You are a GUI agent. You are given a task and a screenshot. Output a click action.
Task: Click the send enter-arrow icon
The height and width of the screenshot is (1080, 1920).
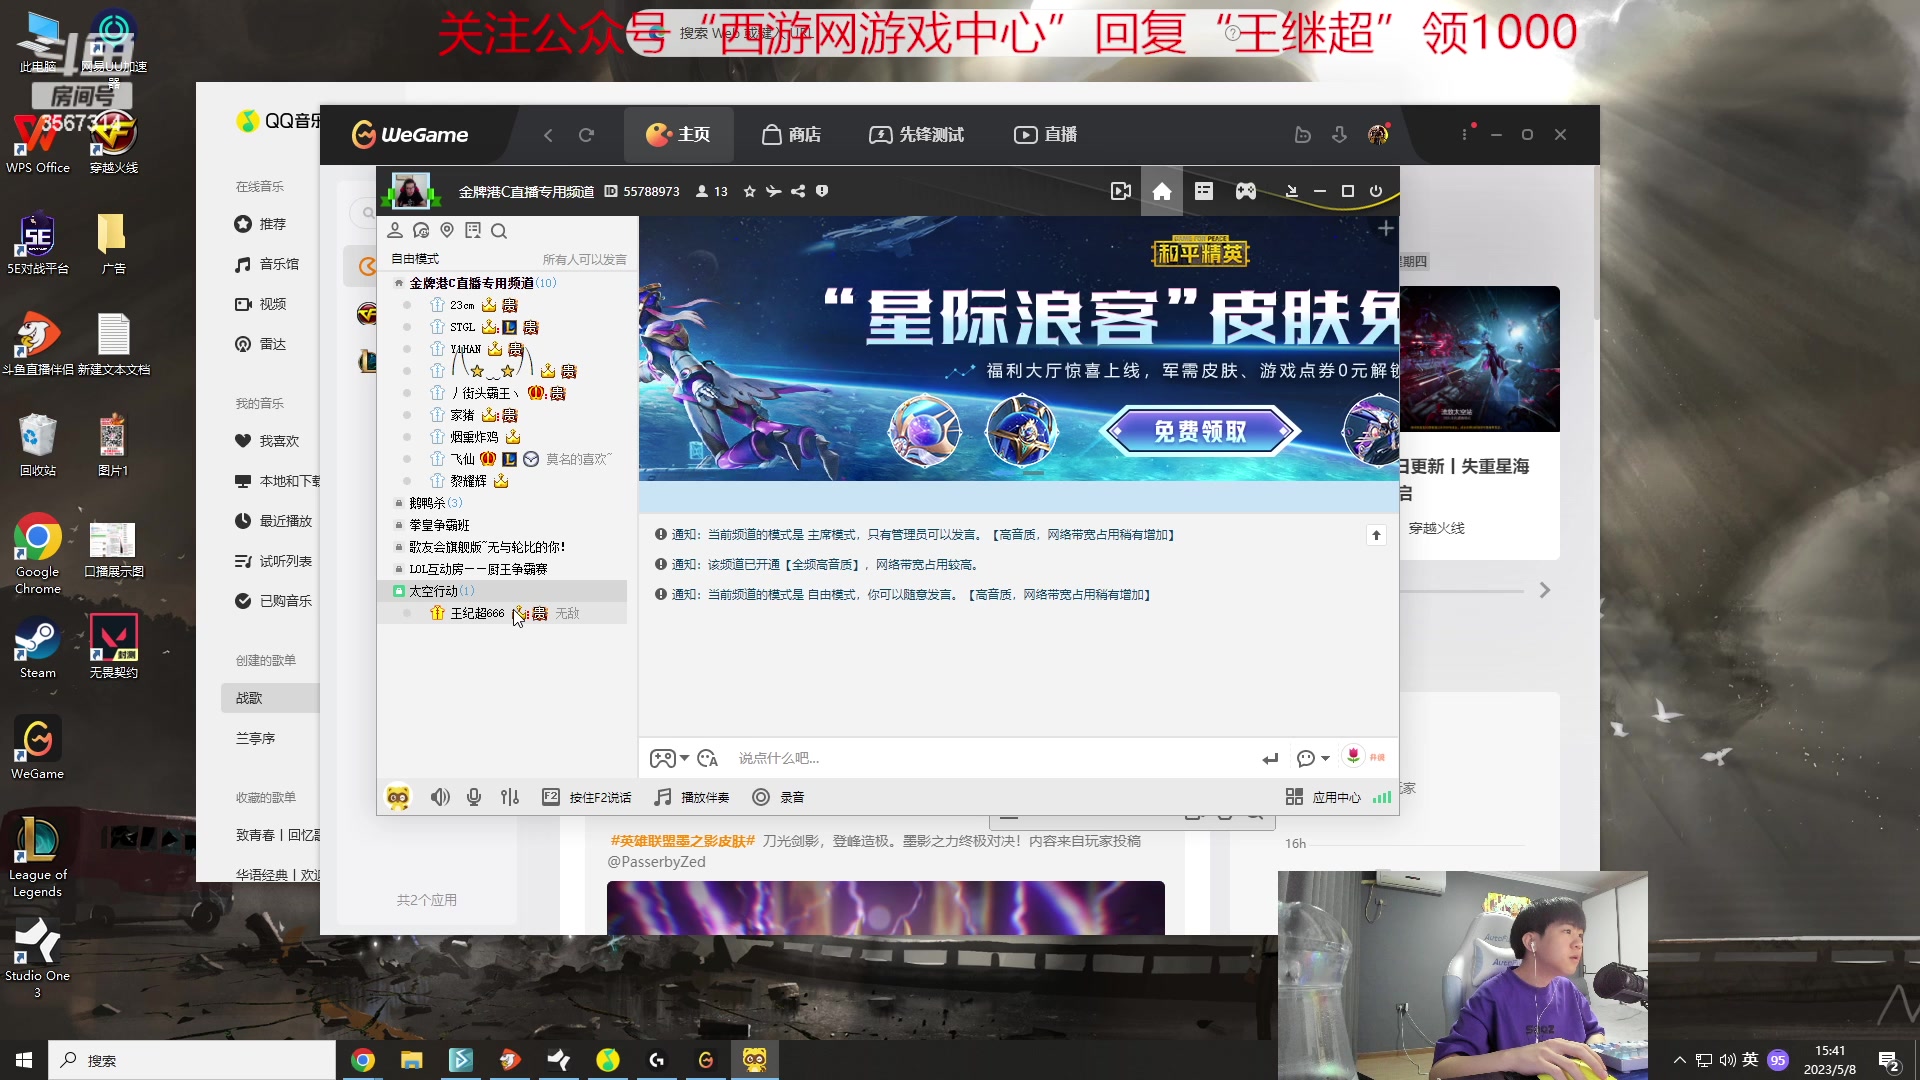[1270, 758]
